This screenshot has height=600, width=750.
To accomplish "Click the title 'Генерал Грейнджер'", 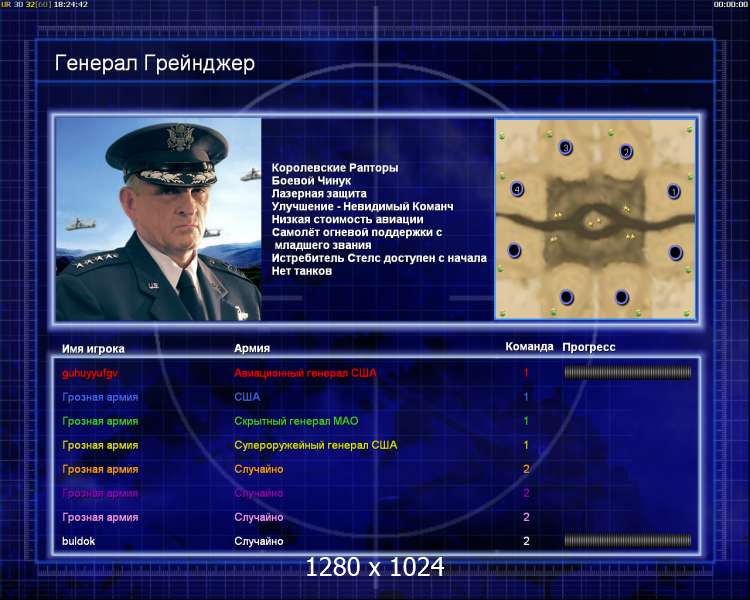I will [x=154, y=63].
